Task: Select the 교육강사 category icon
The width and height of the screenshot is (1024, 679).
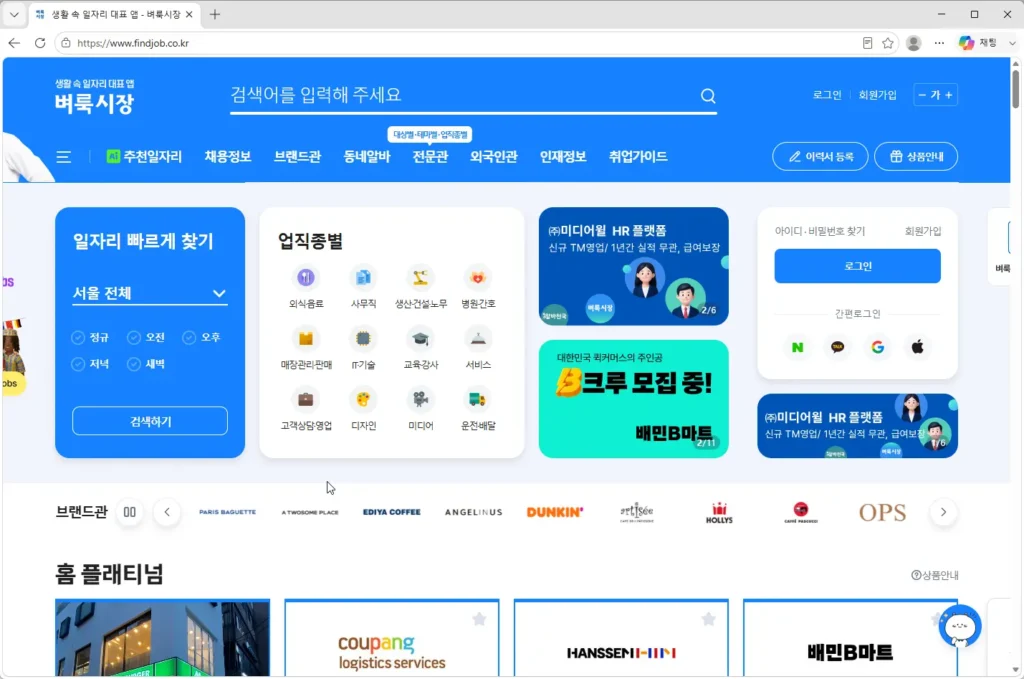Action: (421, 338)
